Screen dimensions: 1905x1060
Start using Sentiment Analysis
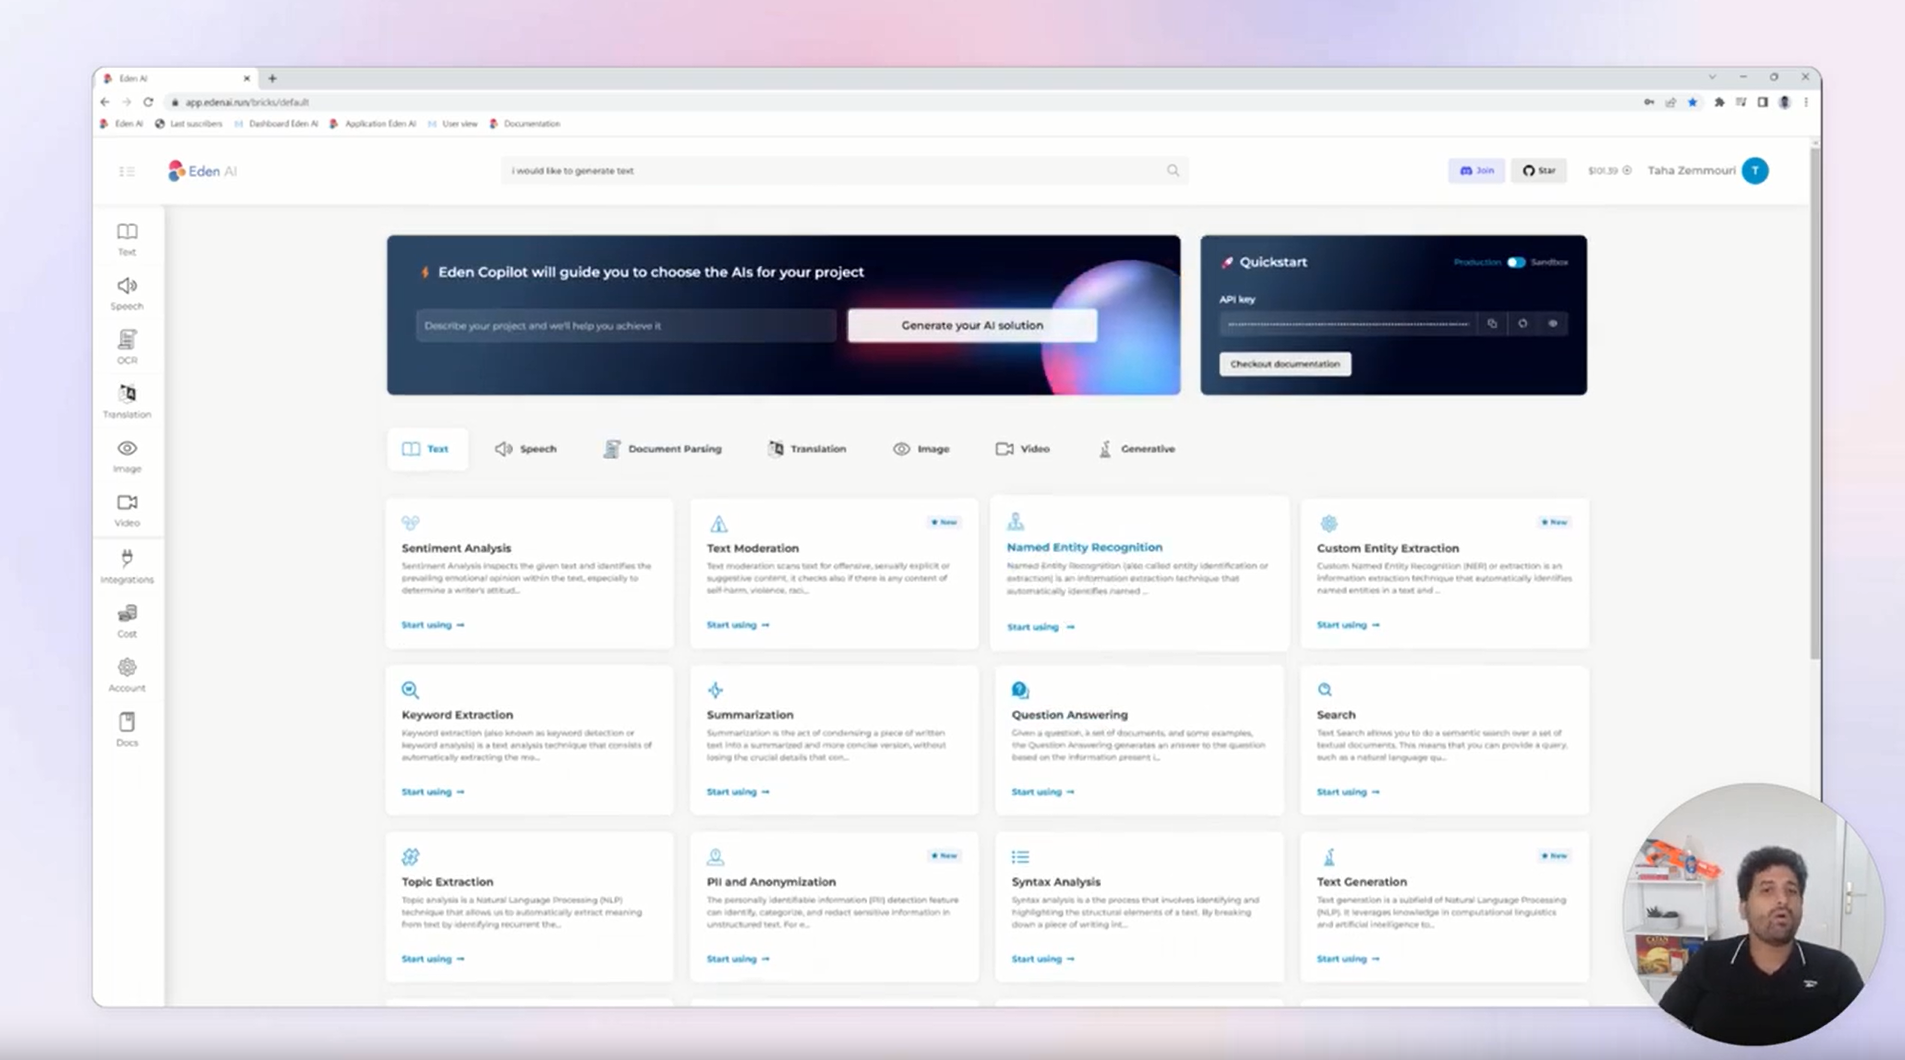point(433,625)
